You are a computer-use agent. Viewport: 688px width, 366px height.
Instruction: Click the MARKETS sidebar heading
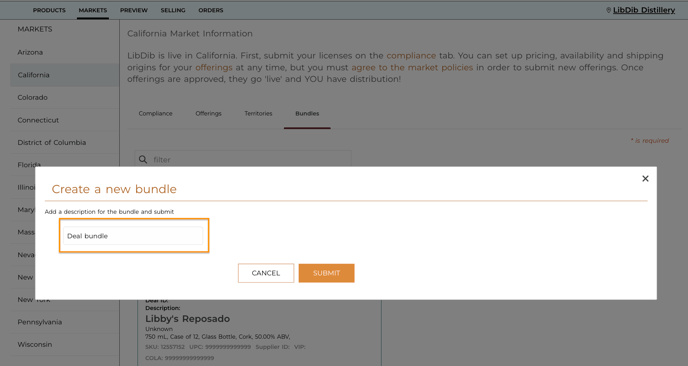point(35,29)
